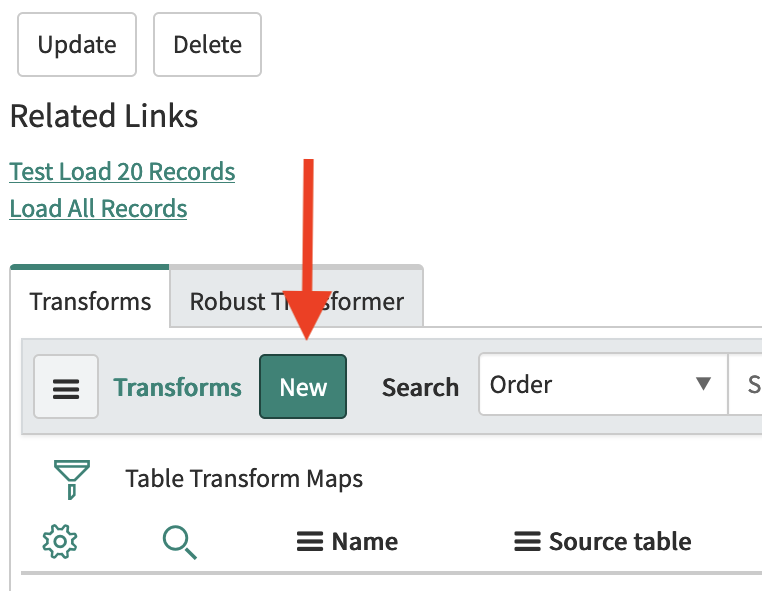Sort by the Source table column header
The width and height of the screenshot is (762, 591).
pos(620,541)
